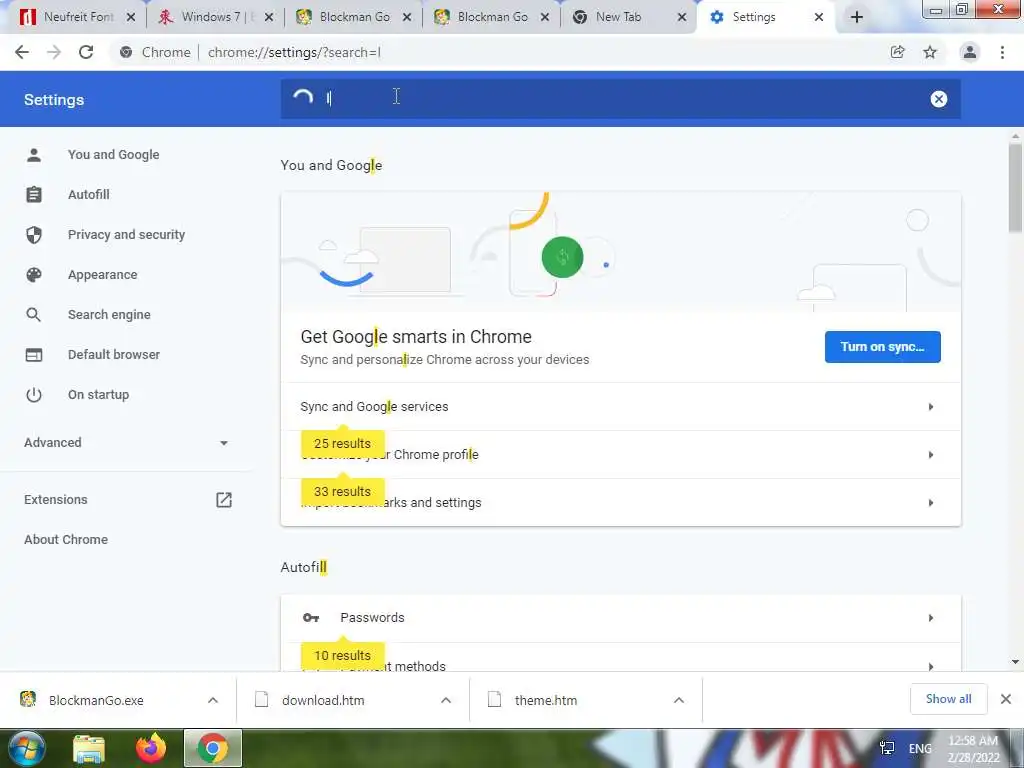Screen dimensions: 1024x768
Task: Select Privacy and security in sidebar
Action: [x=126, y=234]
